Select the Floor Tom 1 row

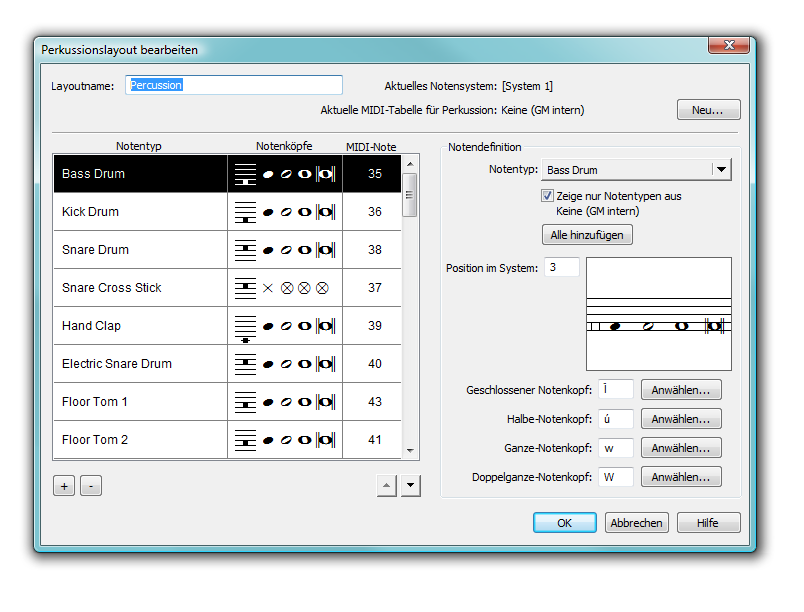click(227, 401)
